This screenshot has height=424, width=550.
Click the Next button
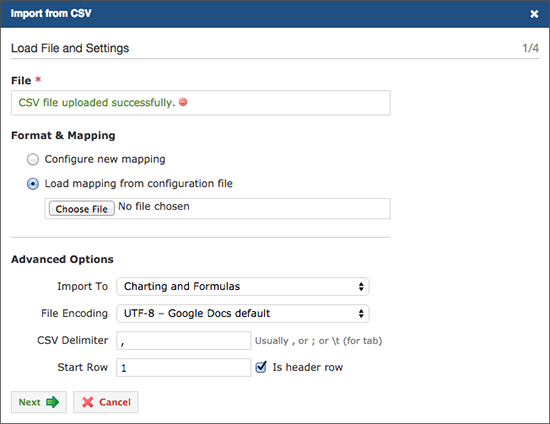pyautogui.click(x=39, y=402)
